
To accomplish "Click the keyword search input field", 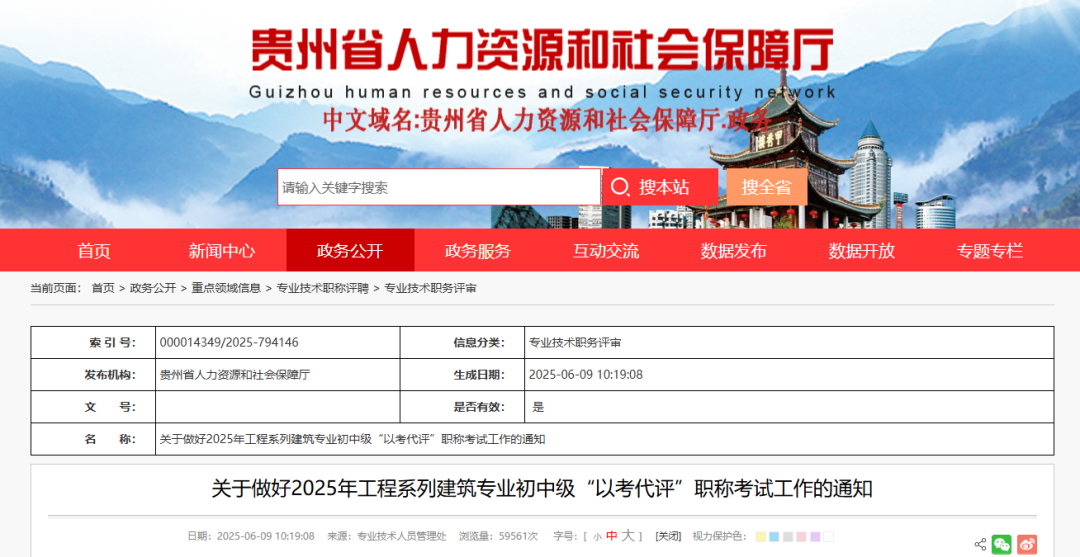I will pos(438,187).
